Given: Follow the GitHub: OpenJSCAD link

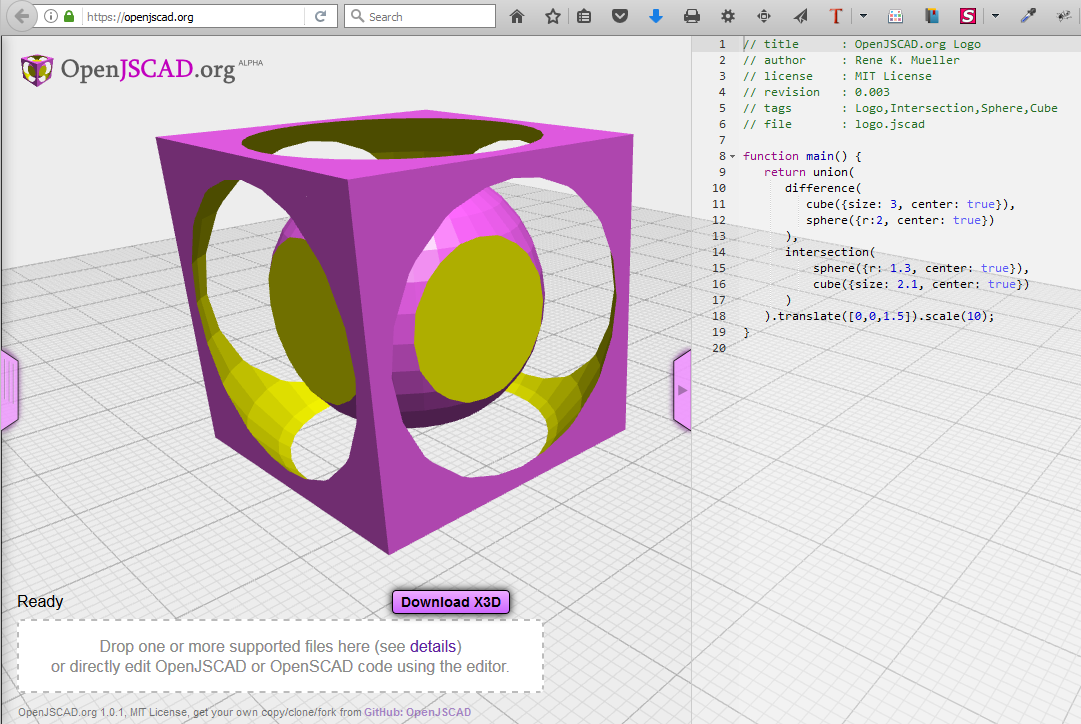Looking at the screenshot, I should coord(417,712).
